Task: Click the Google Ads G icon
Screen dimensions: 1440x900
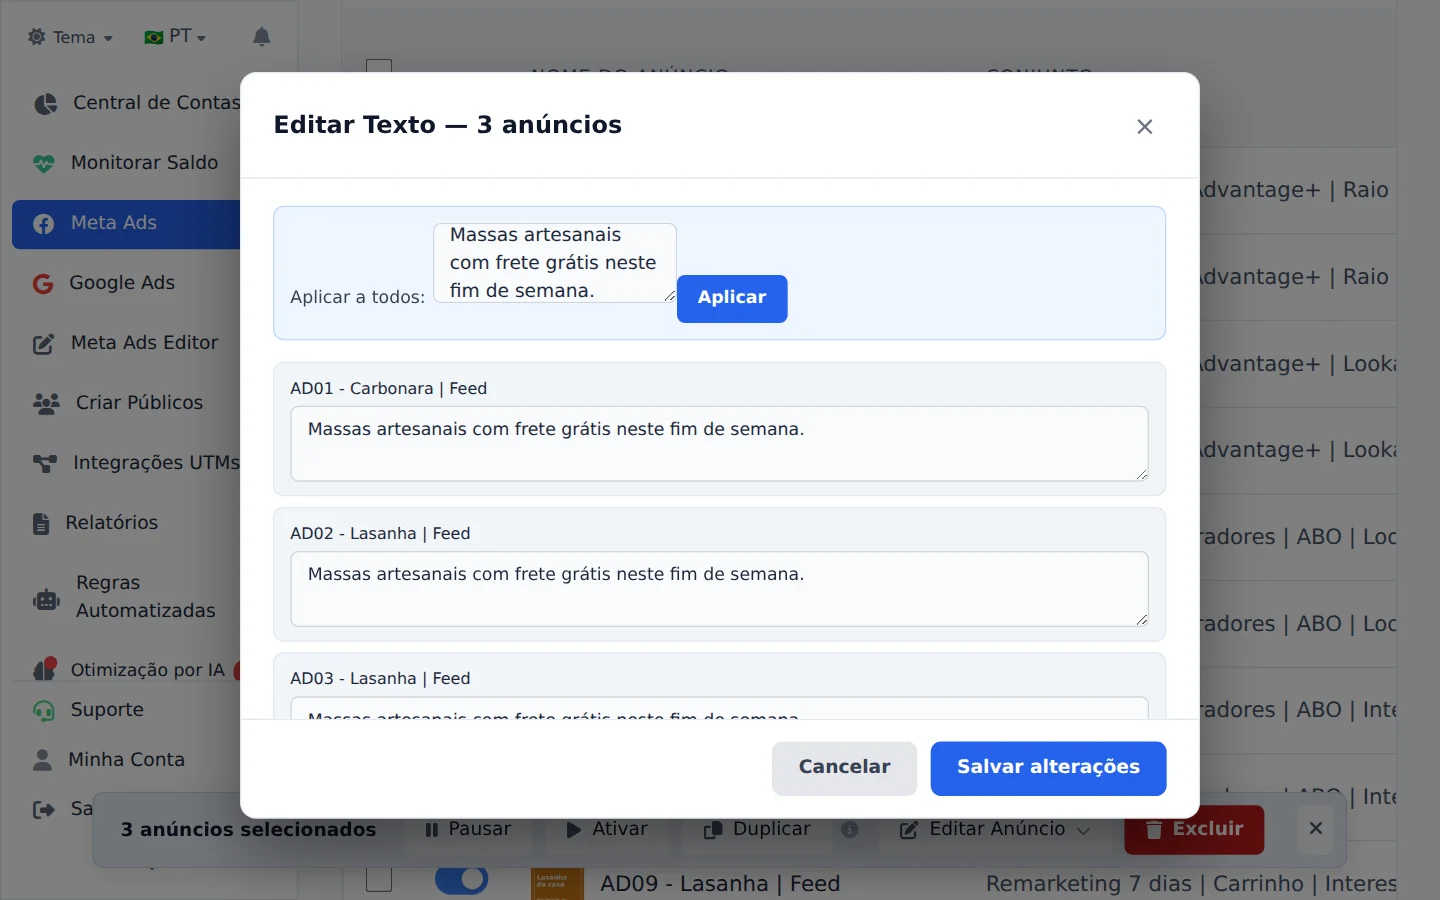Action: click(x=43, y=284)
